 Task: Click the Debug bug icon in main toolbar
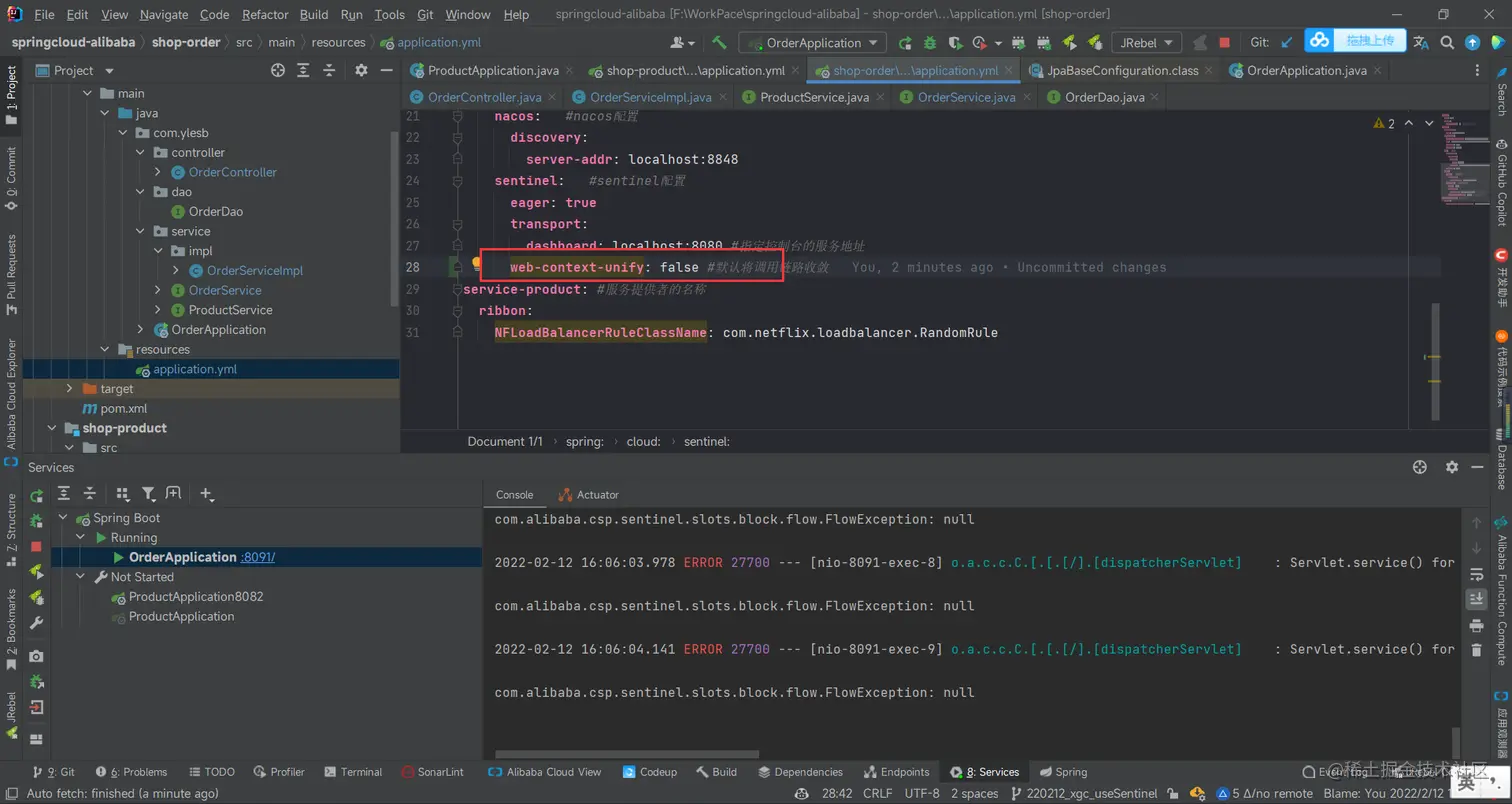coord(930,43)
